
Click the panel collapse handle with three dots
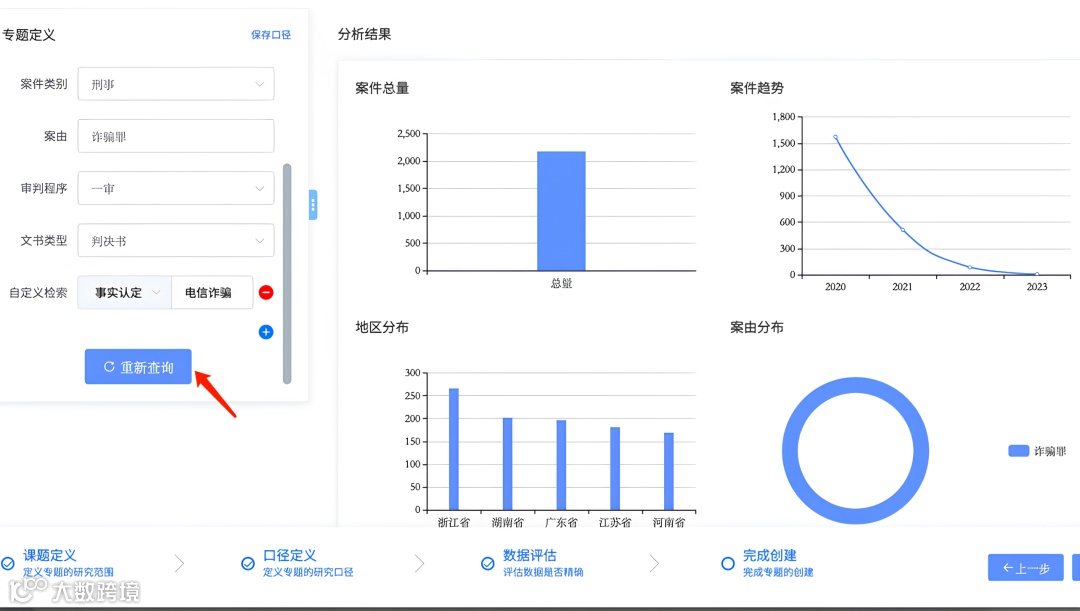(313, 205)
